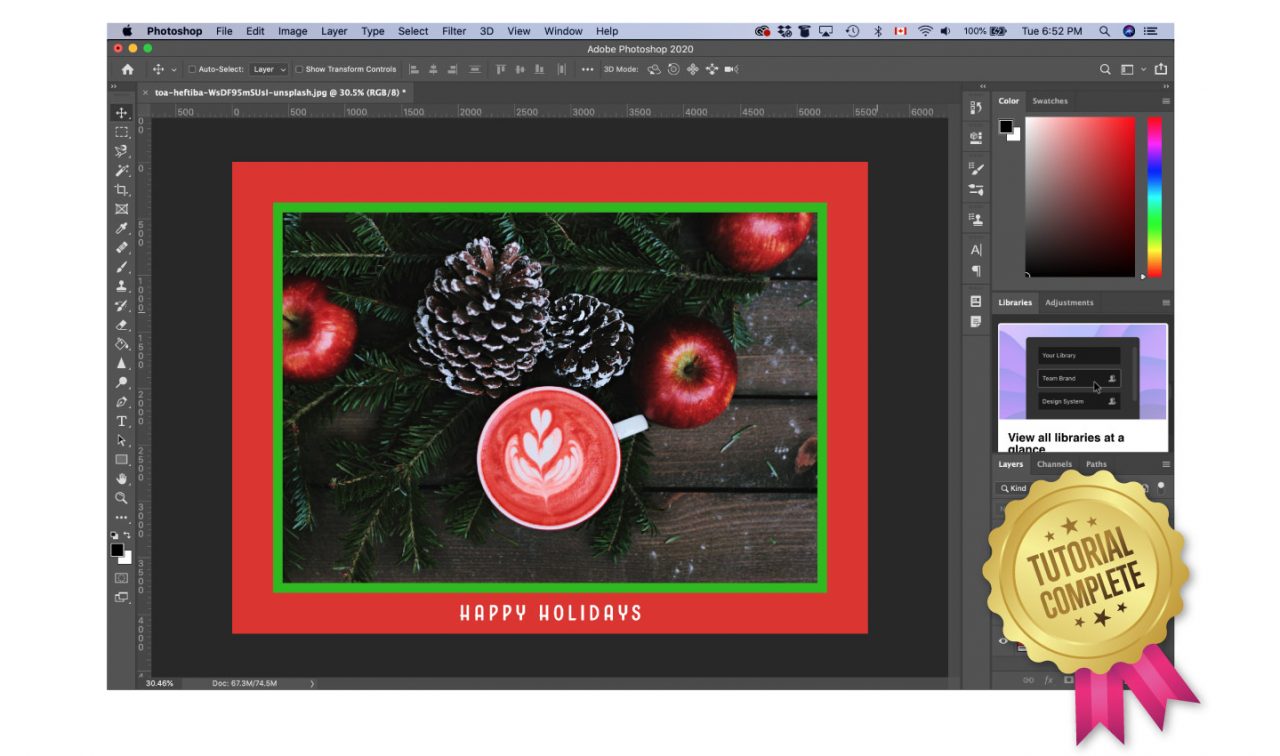Select the Crop tool in the toolbar
The image size is (1280, 756).
(122, 190)
